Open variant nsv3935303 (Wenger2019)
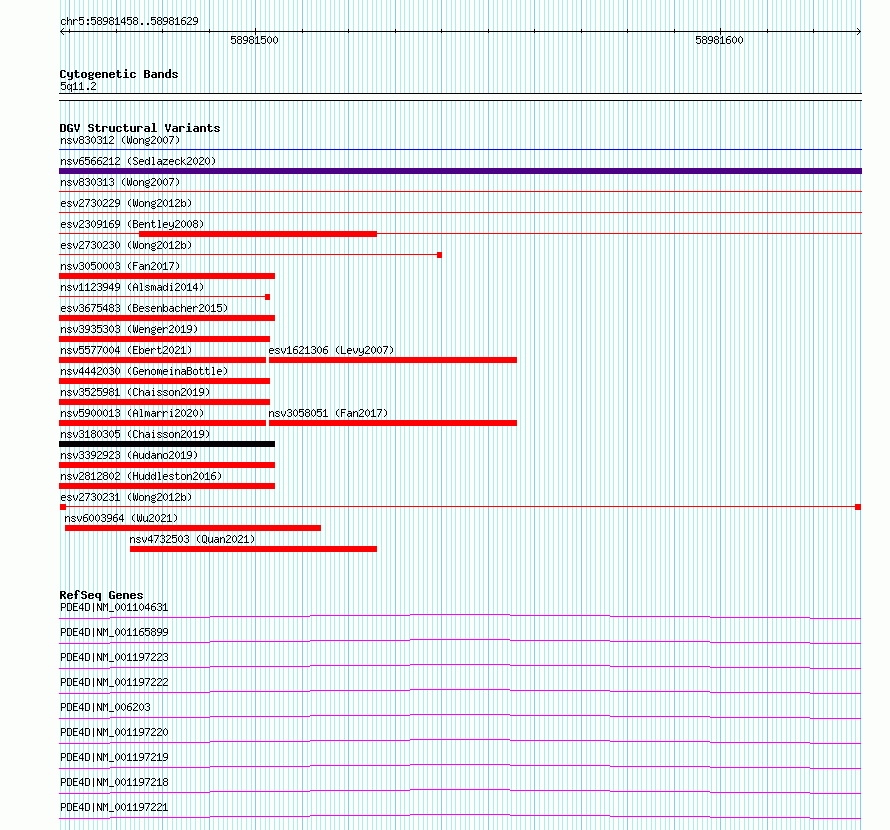This screenshot has width=890, height=830. [x=129, y=329]
